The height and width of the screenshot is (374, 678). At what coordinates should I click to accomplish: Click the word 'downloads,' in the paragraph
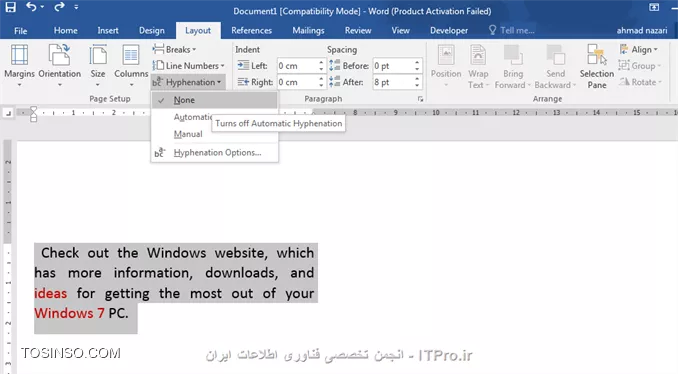[x=242, y=273]
